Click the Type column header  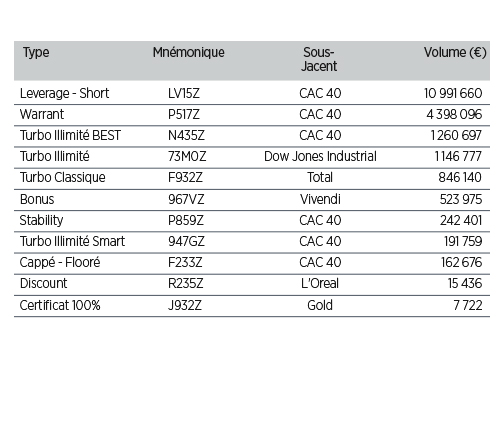36,53
